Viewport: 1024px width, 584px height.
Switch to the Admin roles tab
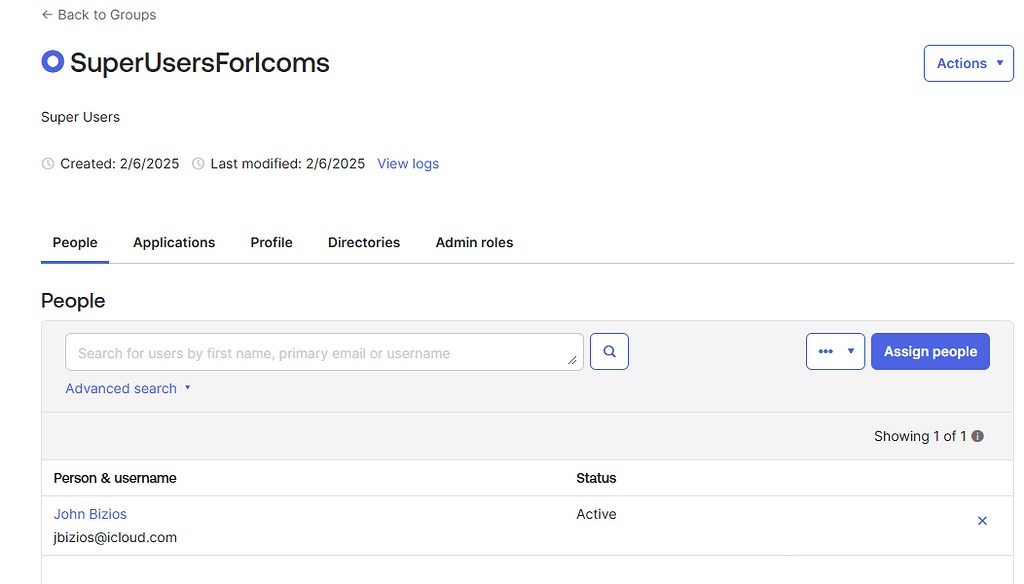click(x=474, y=243)
